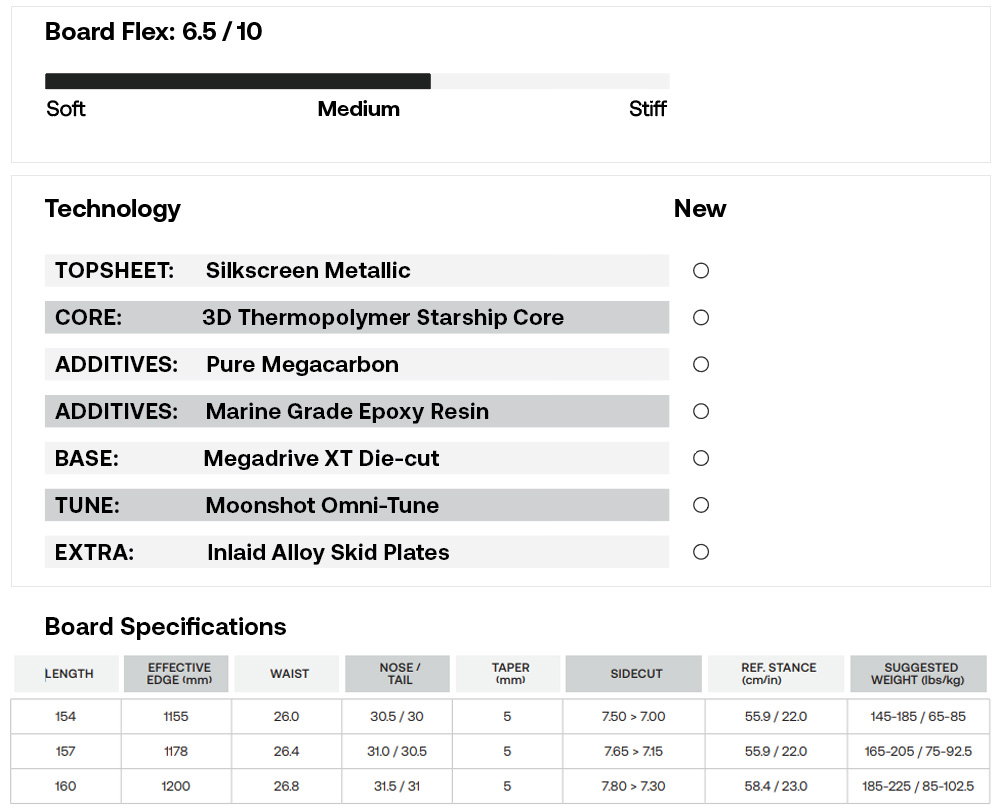The height and width of the screenshot is (812, 1000).
Task: Click the 'Silkscreen Metallic' topsheet row
Action: click(x=357, y=270)
